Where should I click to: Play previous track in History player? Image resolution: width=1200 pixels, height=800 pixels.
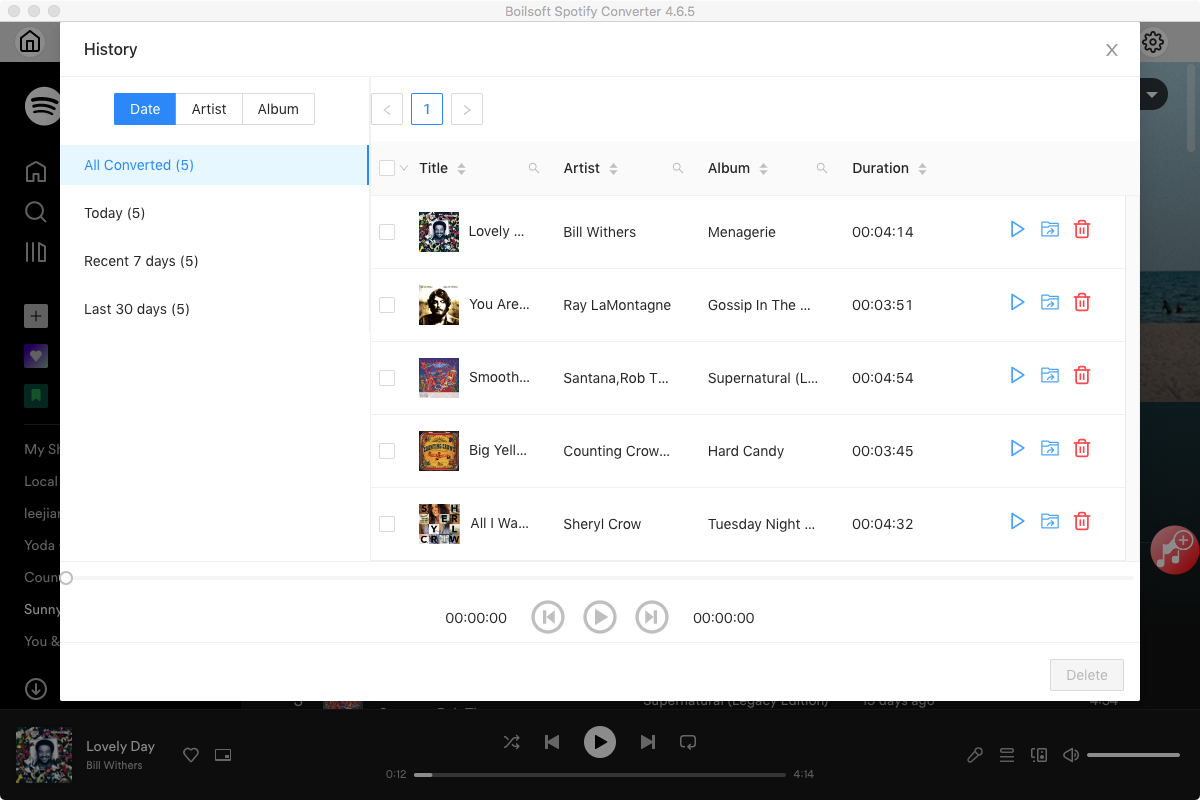[x=548, y=617]
